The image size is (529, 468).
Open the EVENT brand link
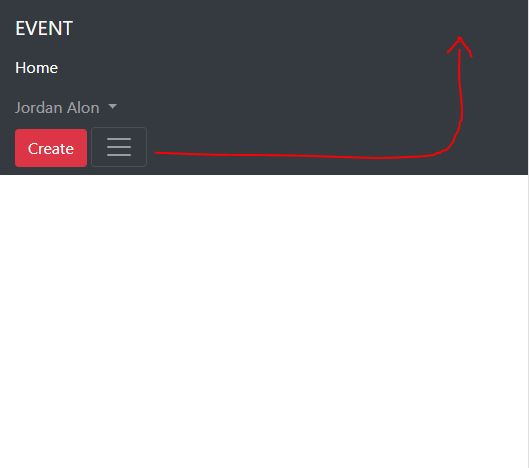[x=44, y=28]
